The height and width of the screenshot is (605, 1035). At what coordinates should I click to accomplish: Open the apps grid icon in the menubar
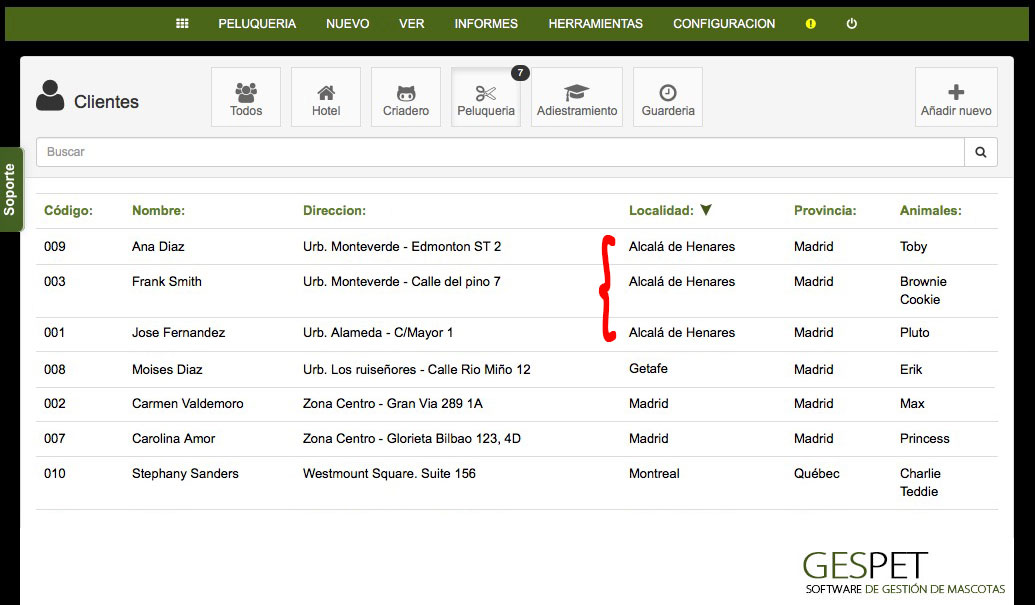[182, 23]
